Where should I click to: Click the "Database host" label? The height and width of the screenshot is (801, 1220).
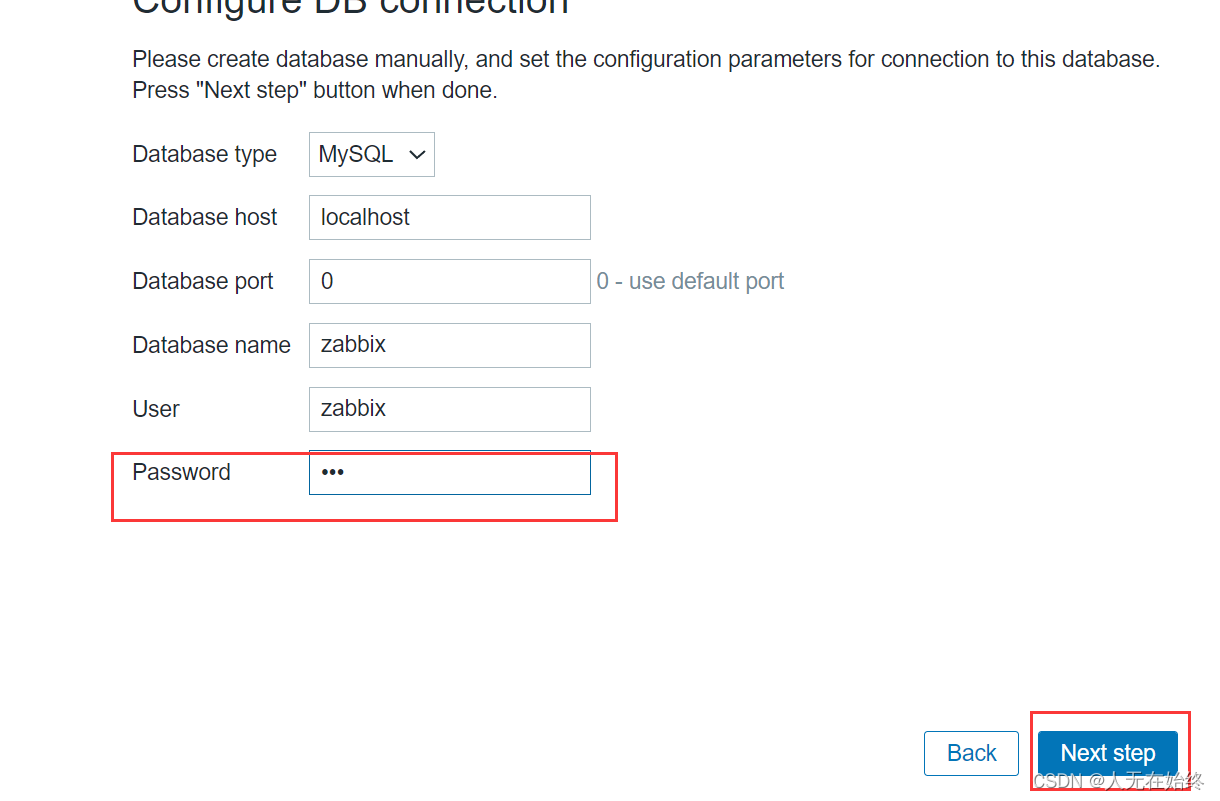[205, 217]
